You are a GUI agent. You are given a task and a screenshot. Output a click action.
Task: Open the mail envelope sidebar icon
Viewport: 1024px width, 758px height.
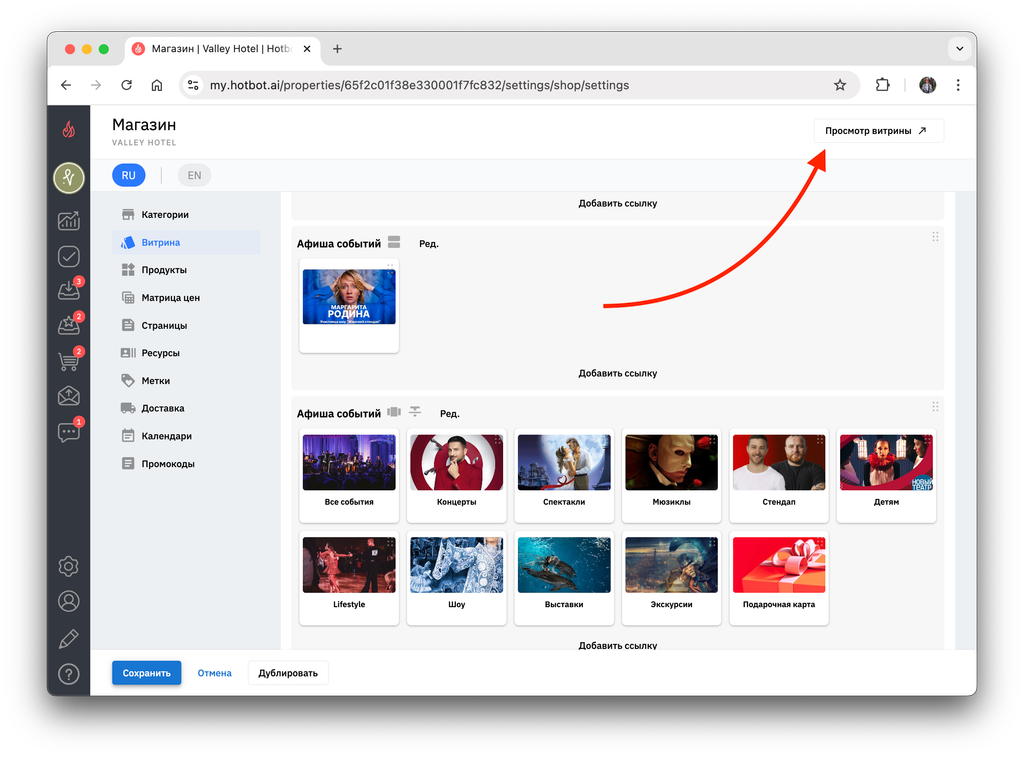(x=69, y=396)
